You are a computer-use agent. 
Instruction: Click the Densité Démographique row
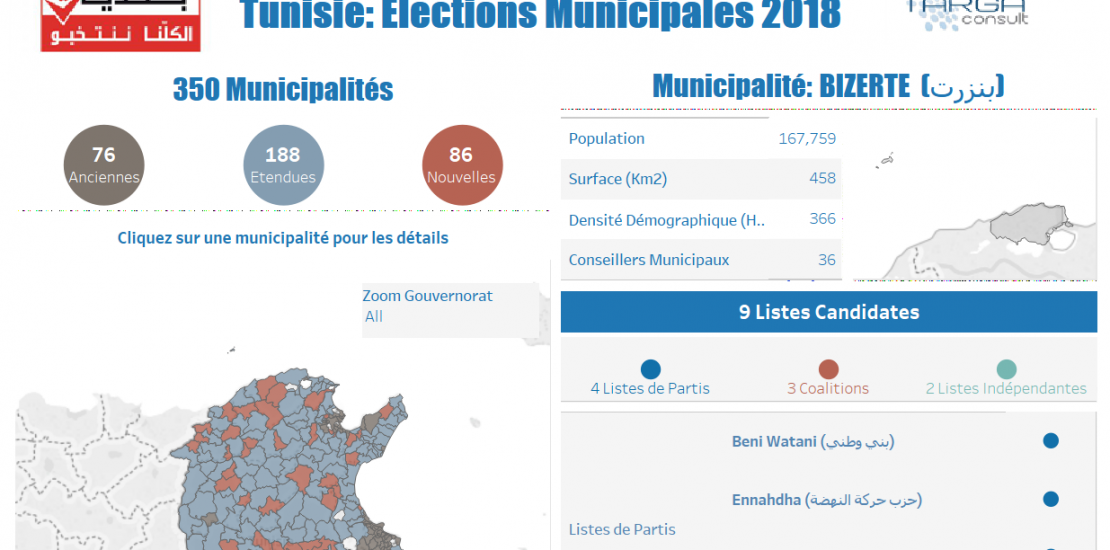pos(701,219)
